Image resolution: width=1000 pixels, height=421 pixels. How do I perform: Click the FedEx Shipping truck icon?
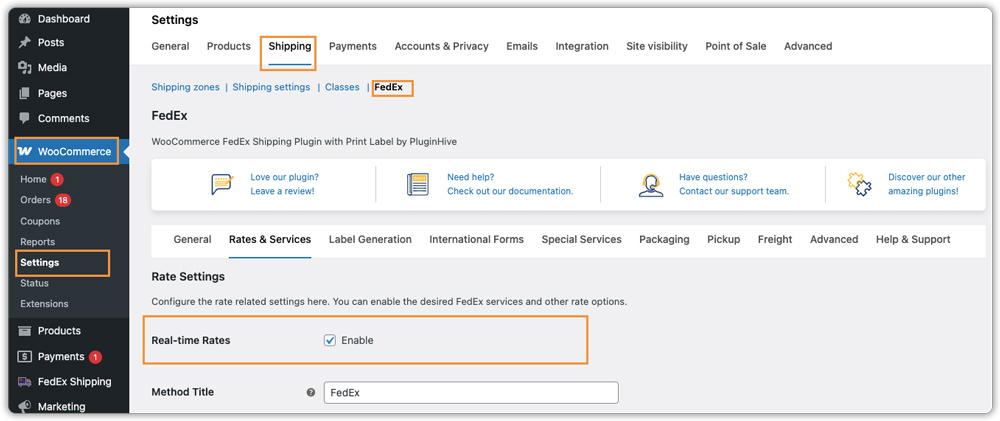pyautogui.click(x=24, y=381)
